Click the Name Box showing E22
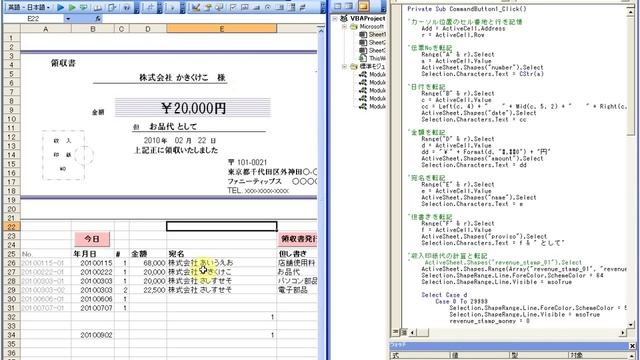This screenshot has width=640, height=360. click(x=33, y=19)
